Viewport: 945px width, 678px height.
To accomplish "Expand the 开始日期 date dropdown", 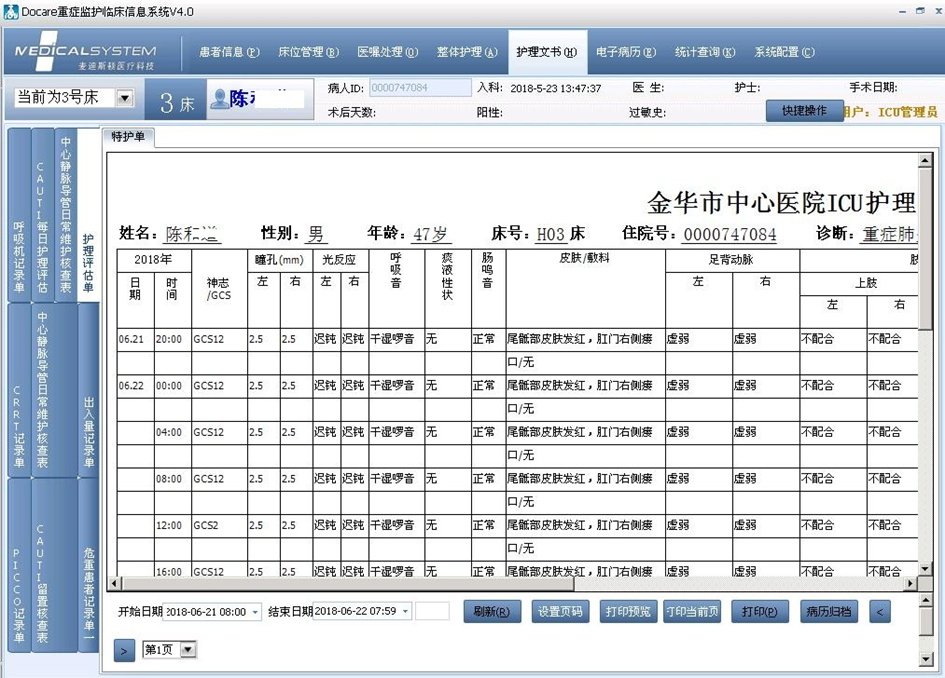I will point(256,612).
